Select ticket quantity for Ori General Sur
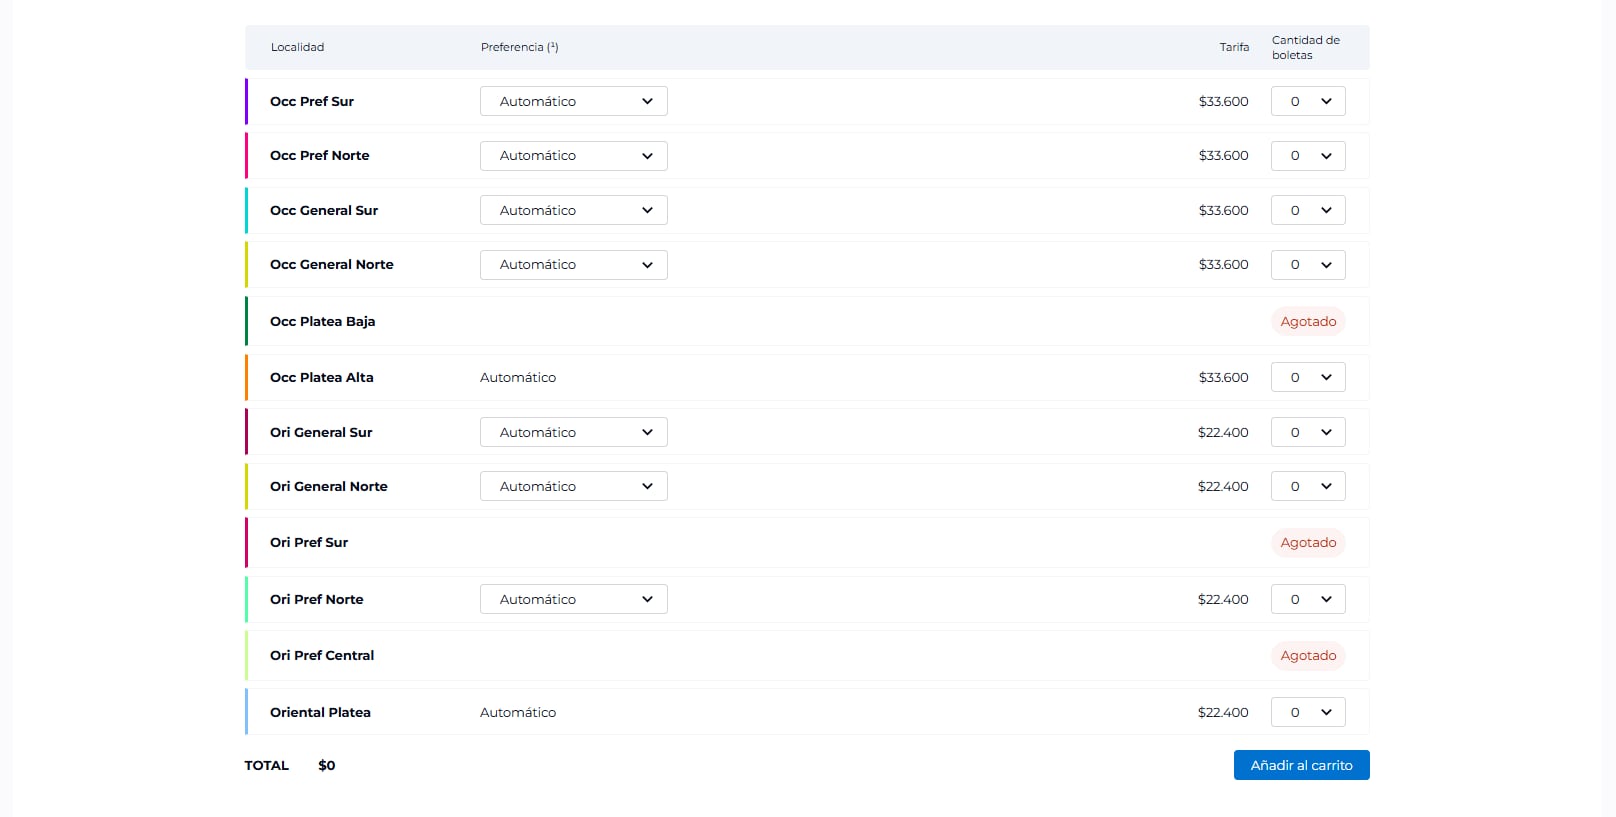The image size is (1616, 817). pos(1308,432)
